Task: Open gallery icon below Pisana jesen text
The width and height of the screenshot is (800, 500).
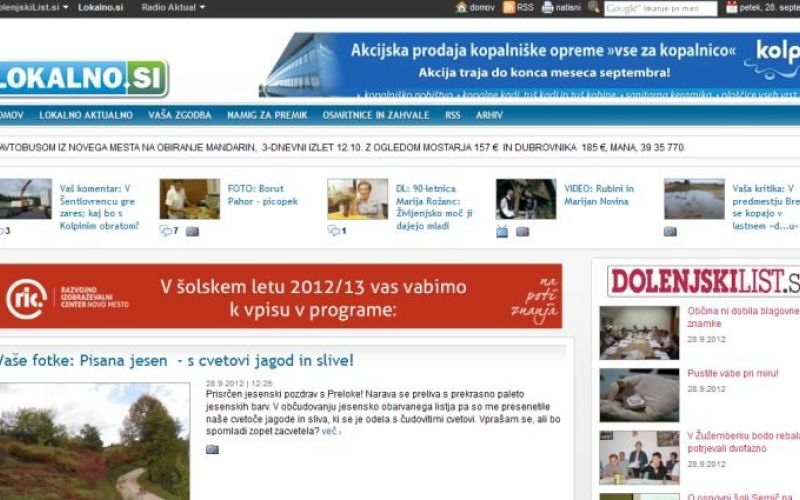Action: pyautogui.click(x=212, y=449)
